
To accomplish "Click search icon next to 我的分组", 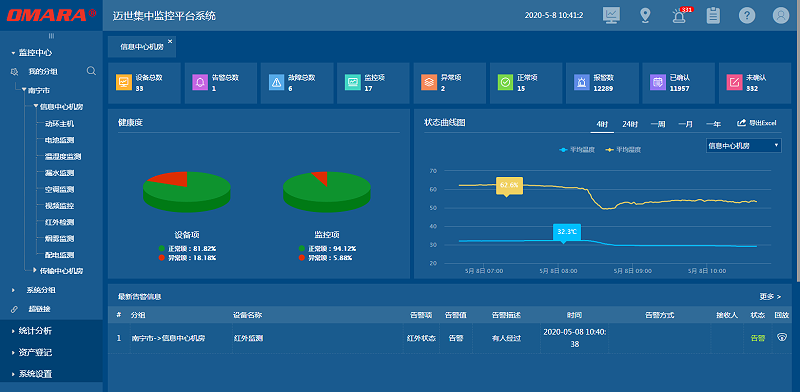I will coord(91,71).
